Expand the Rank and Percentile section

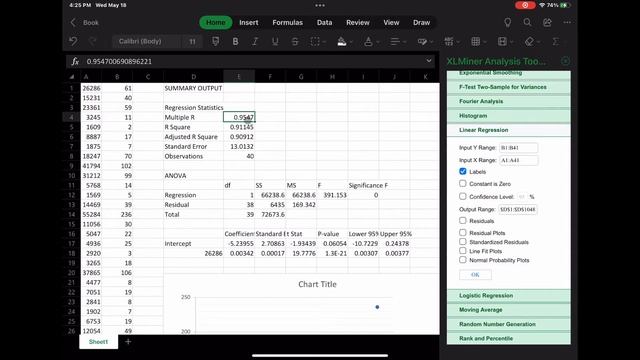click(x=509, y=338)
